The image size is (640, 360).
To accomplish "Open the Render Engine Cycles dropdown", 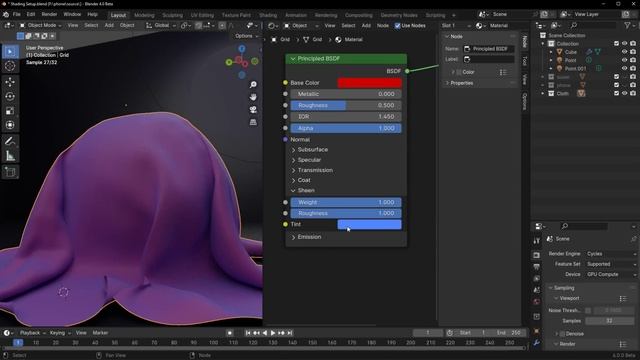I will pyautogui.click(x=611, y=254).
